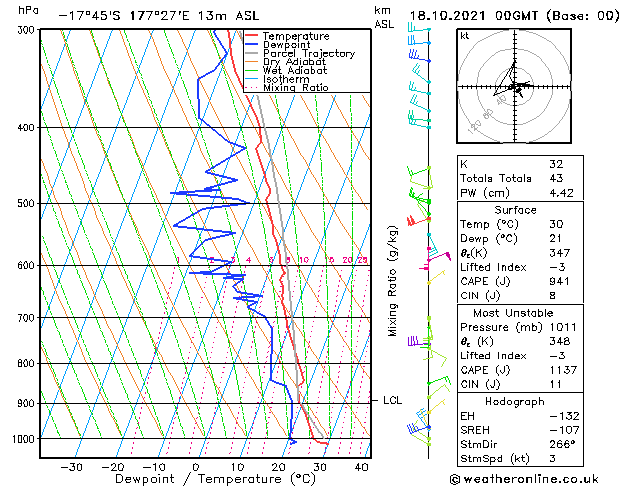Select the 'Dewpoint' legend label

click(x=286, y=45)
